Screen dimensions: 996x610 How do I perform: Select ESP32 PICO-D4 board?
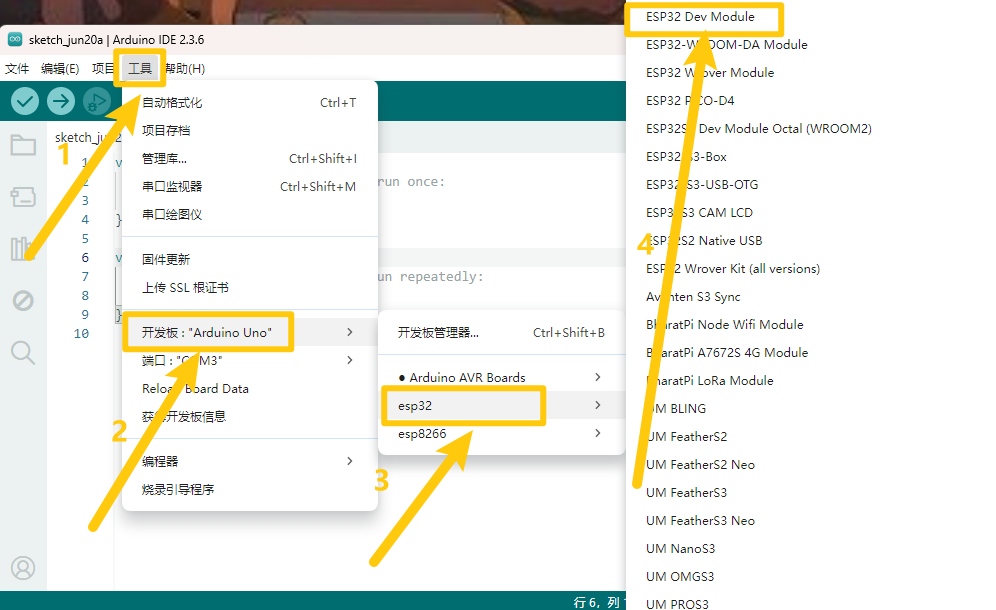(x=690, y=100)
